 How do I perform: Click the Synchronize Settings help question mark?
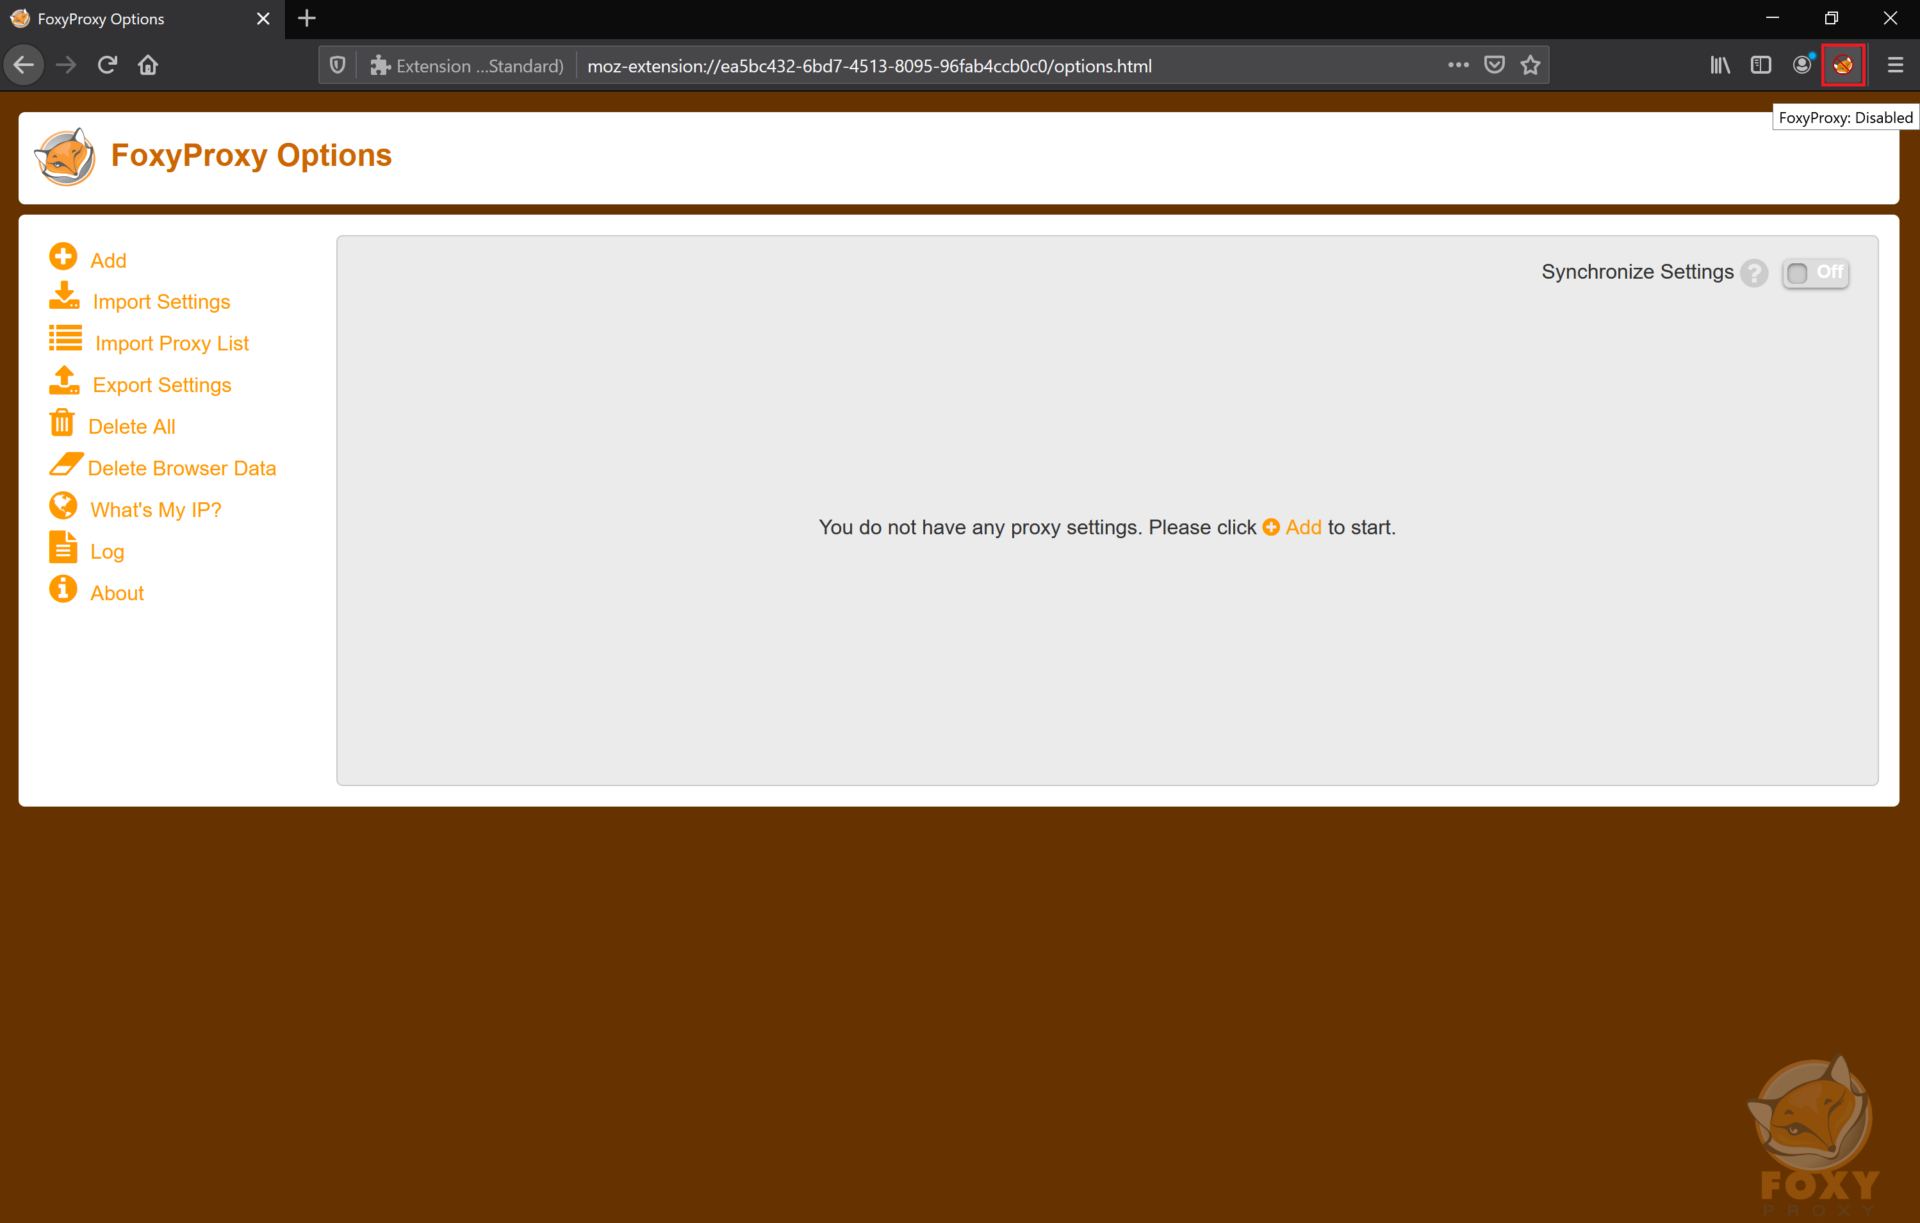1754,272
